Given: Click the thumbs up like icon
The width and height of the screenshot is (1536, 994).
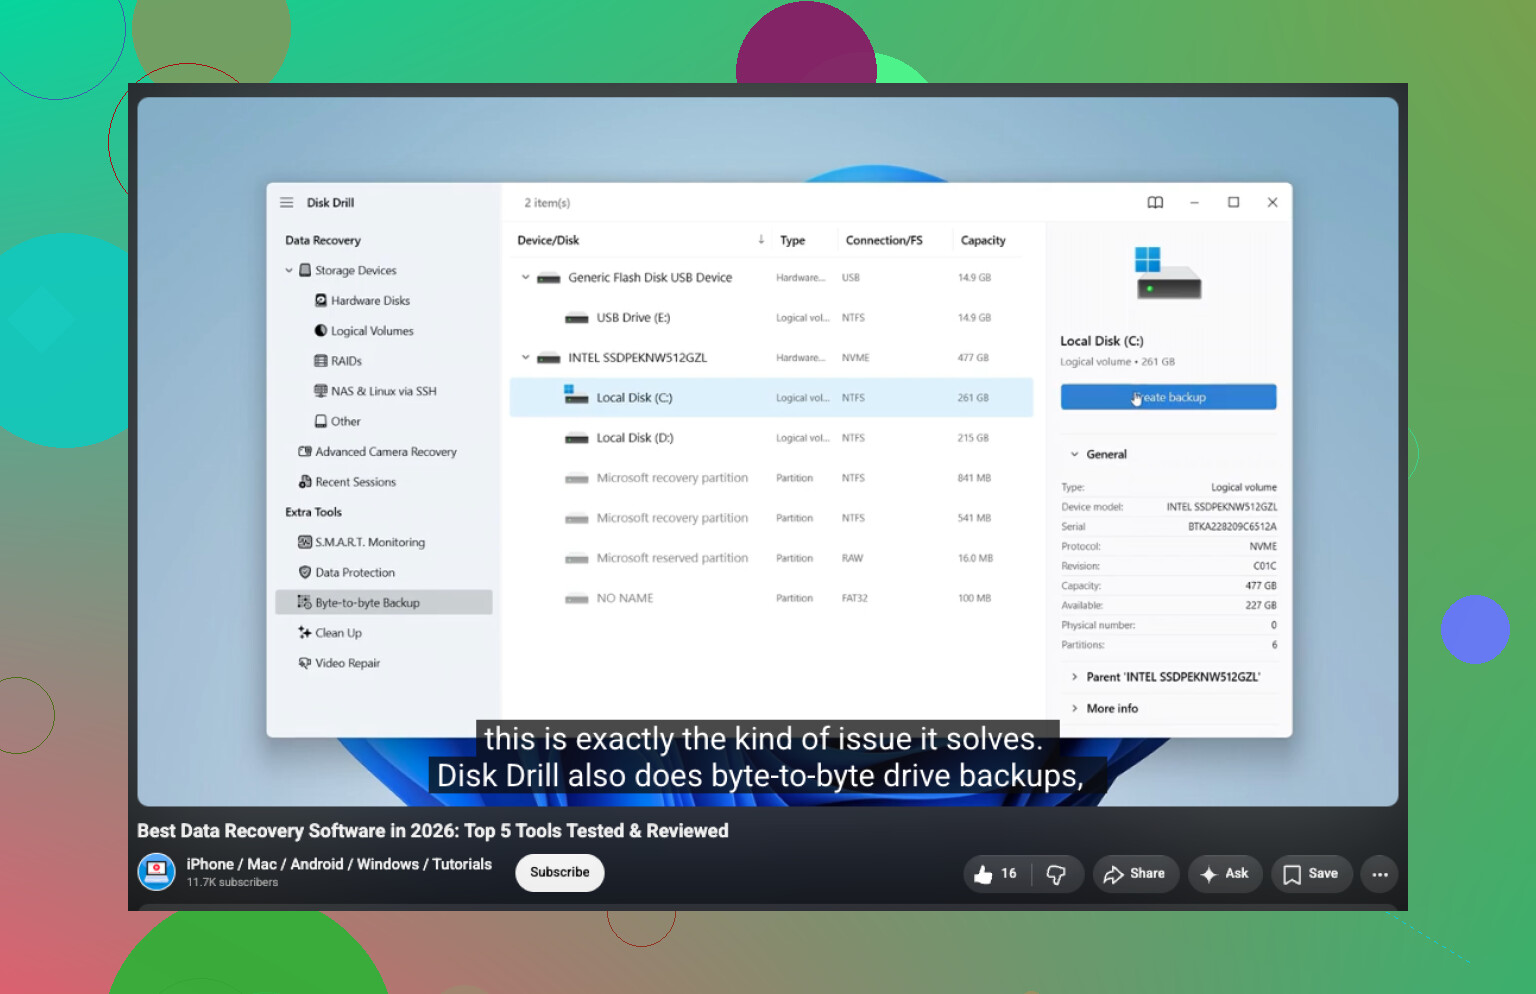Looking at the screenshot, I should pos(983,874).
